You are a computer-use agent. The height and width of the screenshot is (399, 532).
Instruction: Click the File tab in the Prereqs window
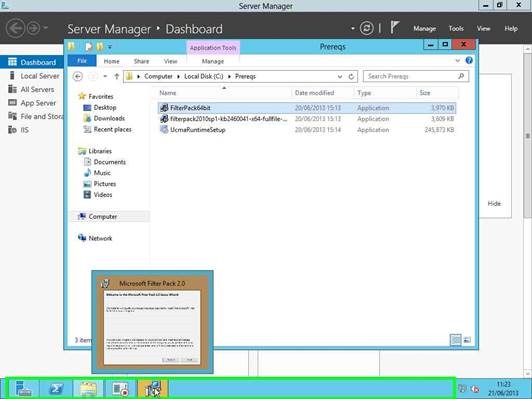[x=82, y=61]
